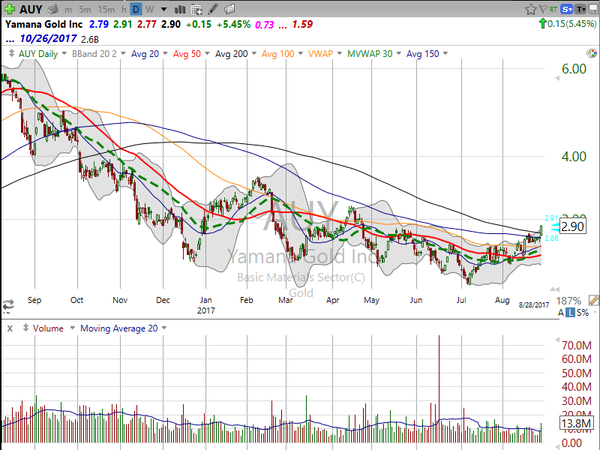This screenshot has width=600, height=450.
Task: Click the Avg 100 indicator label
Action: (278, 54)
